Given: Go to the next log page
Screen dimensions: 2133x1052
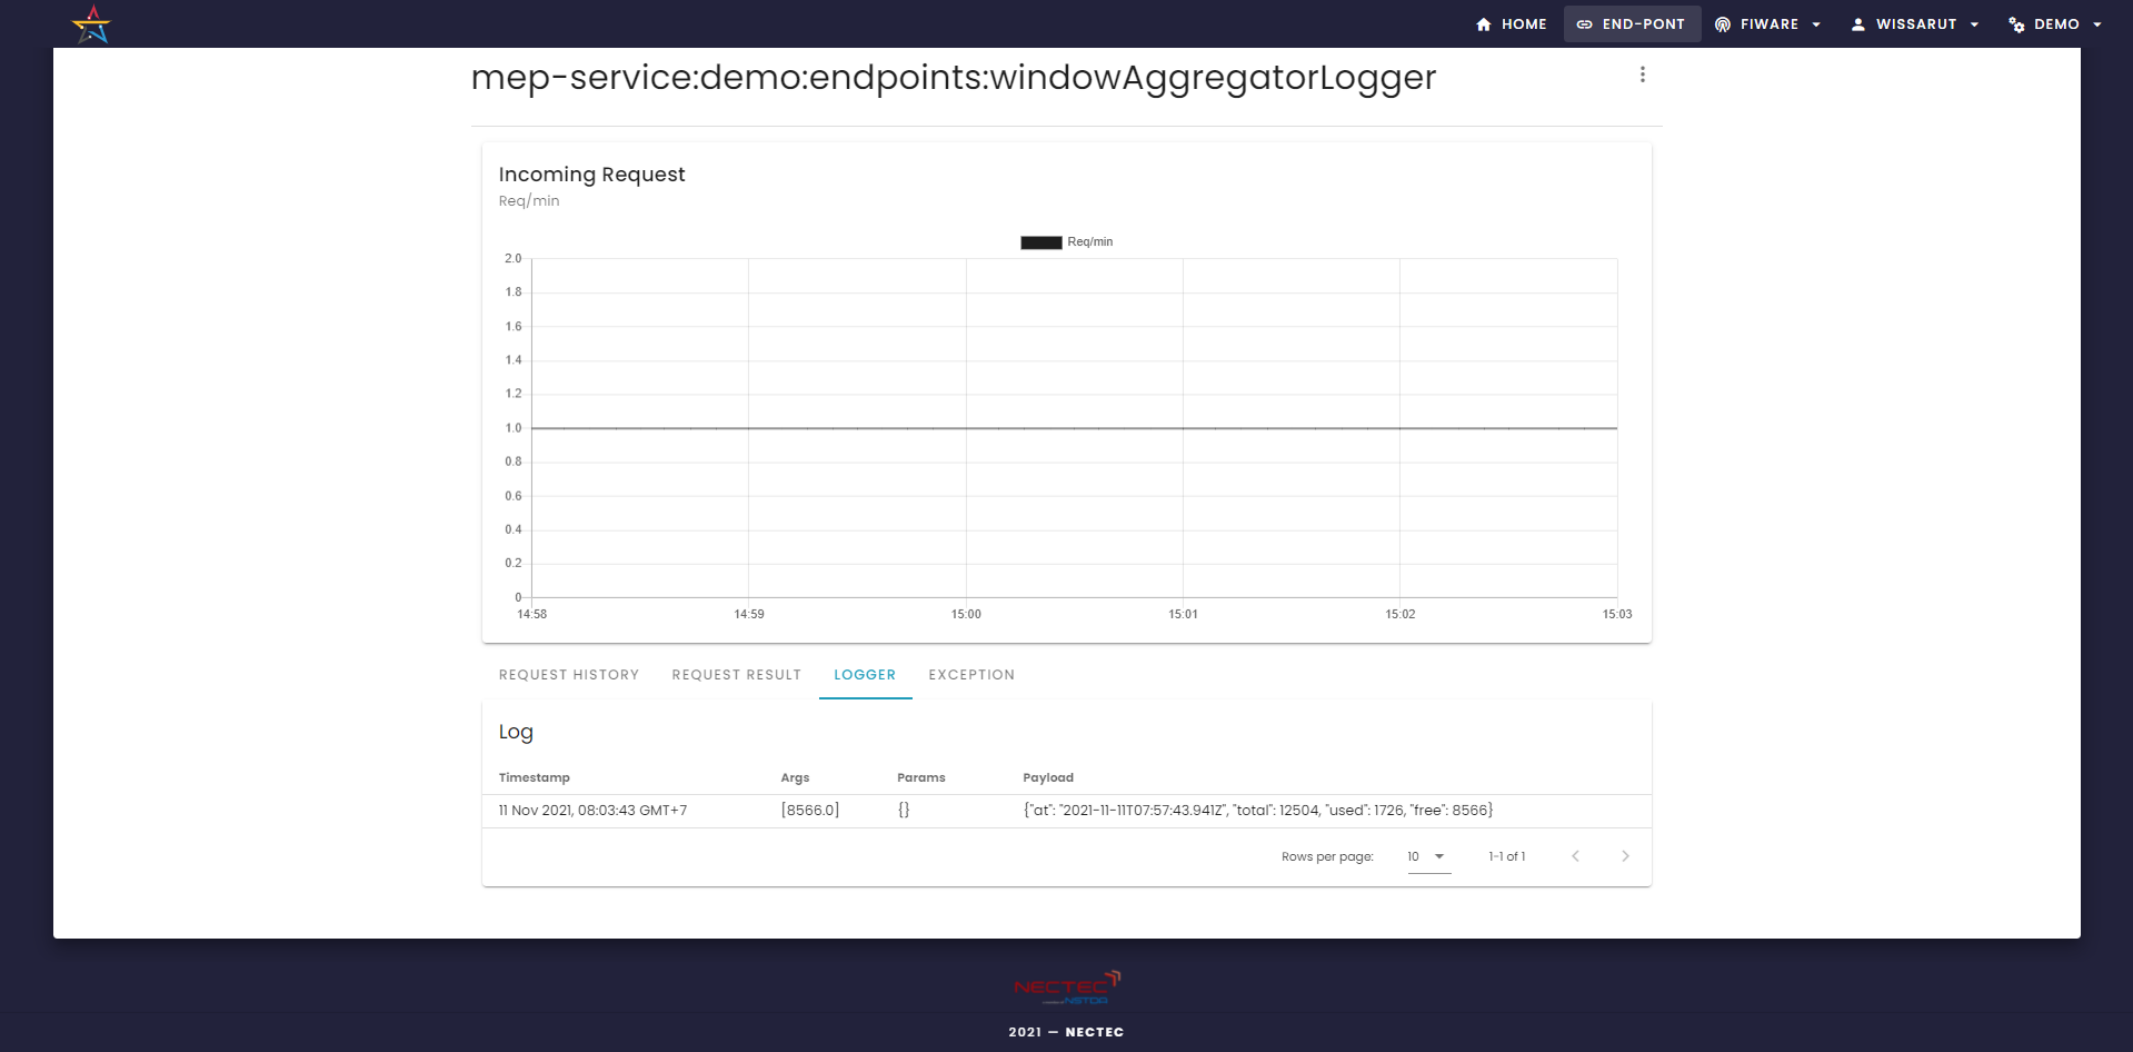Looking at the screenshot, I should 1625,856.
